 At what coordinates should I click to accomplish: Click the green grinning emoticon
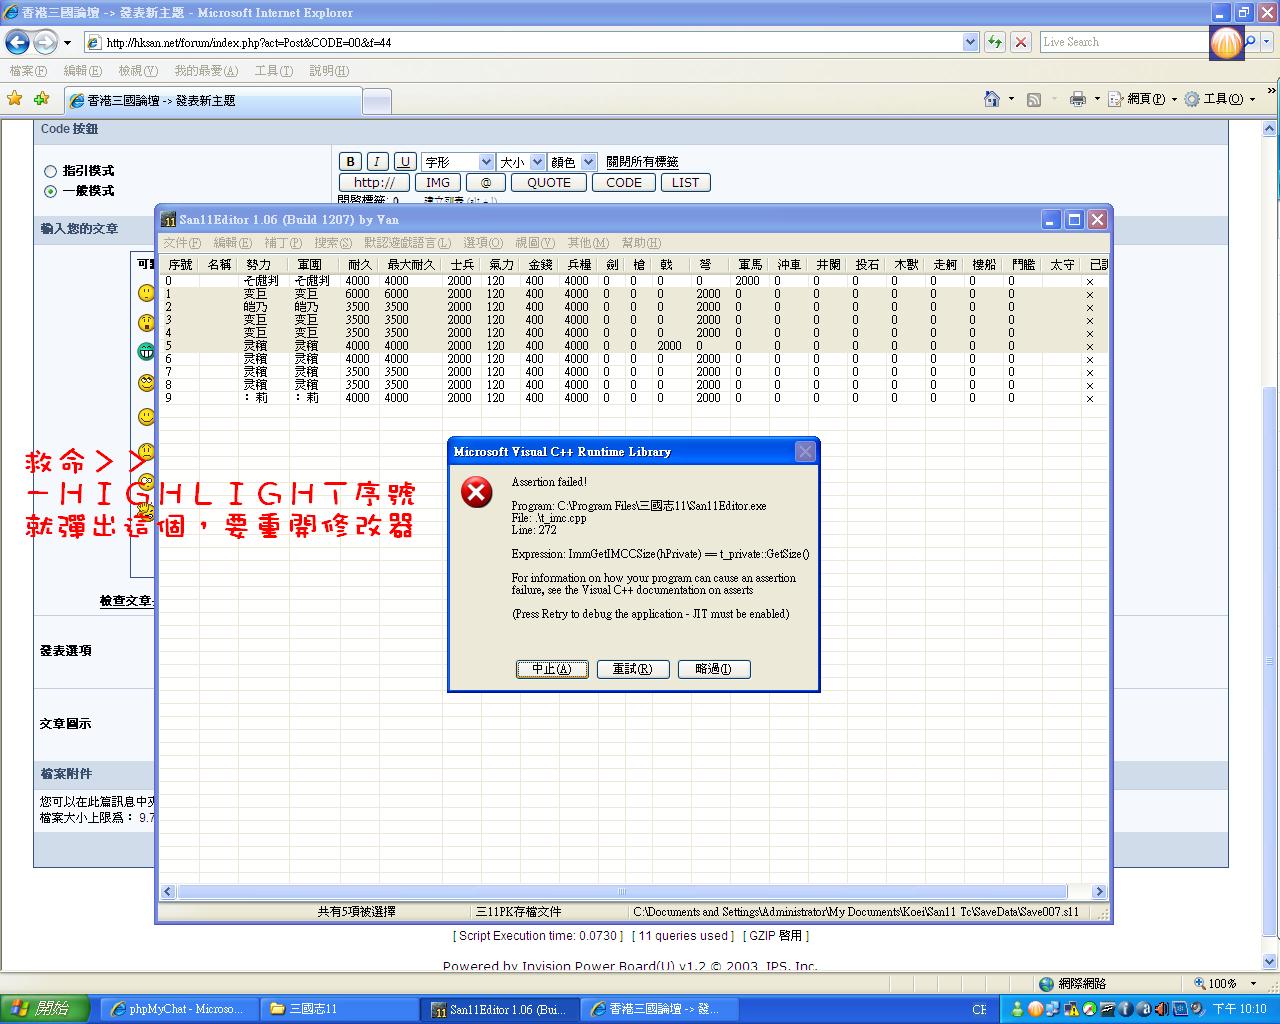[146, 351]
